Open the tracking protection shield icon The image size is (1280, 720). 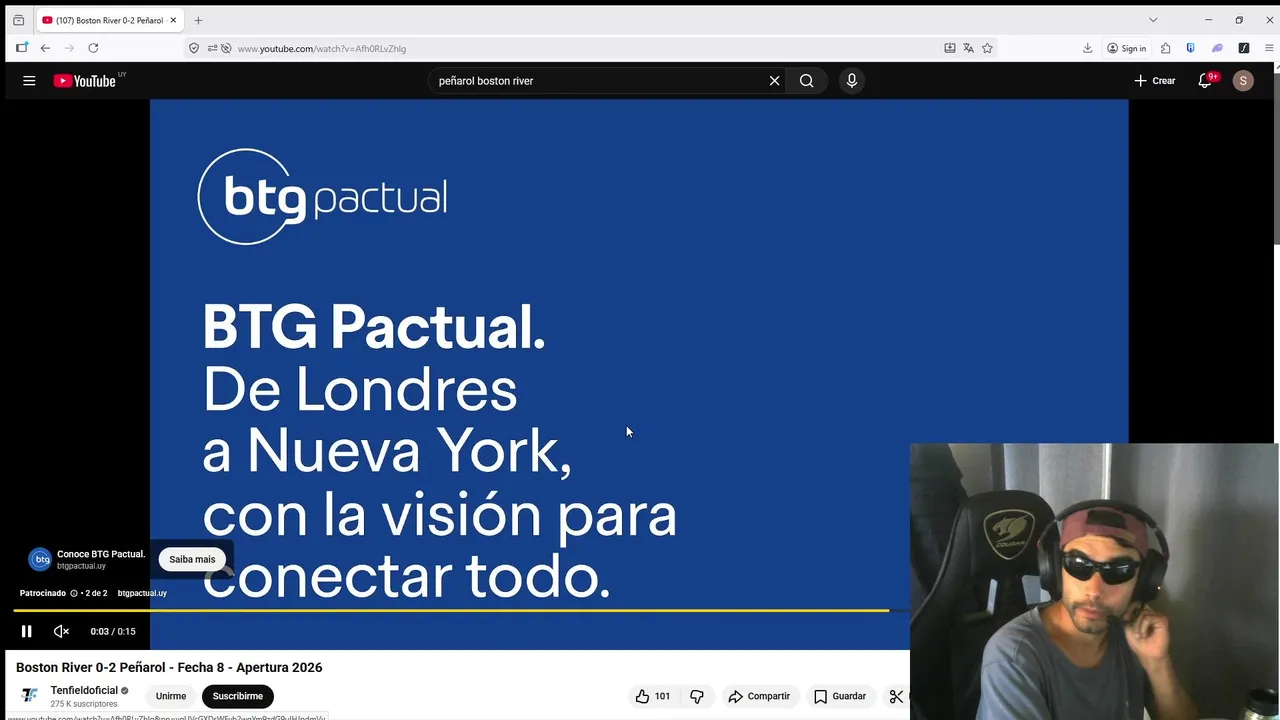194,48
